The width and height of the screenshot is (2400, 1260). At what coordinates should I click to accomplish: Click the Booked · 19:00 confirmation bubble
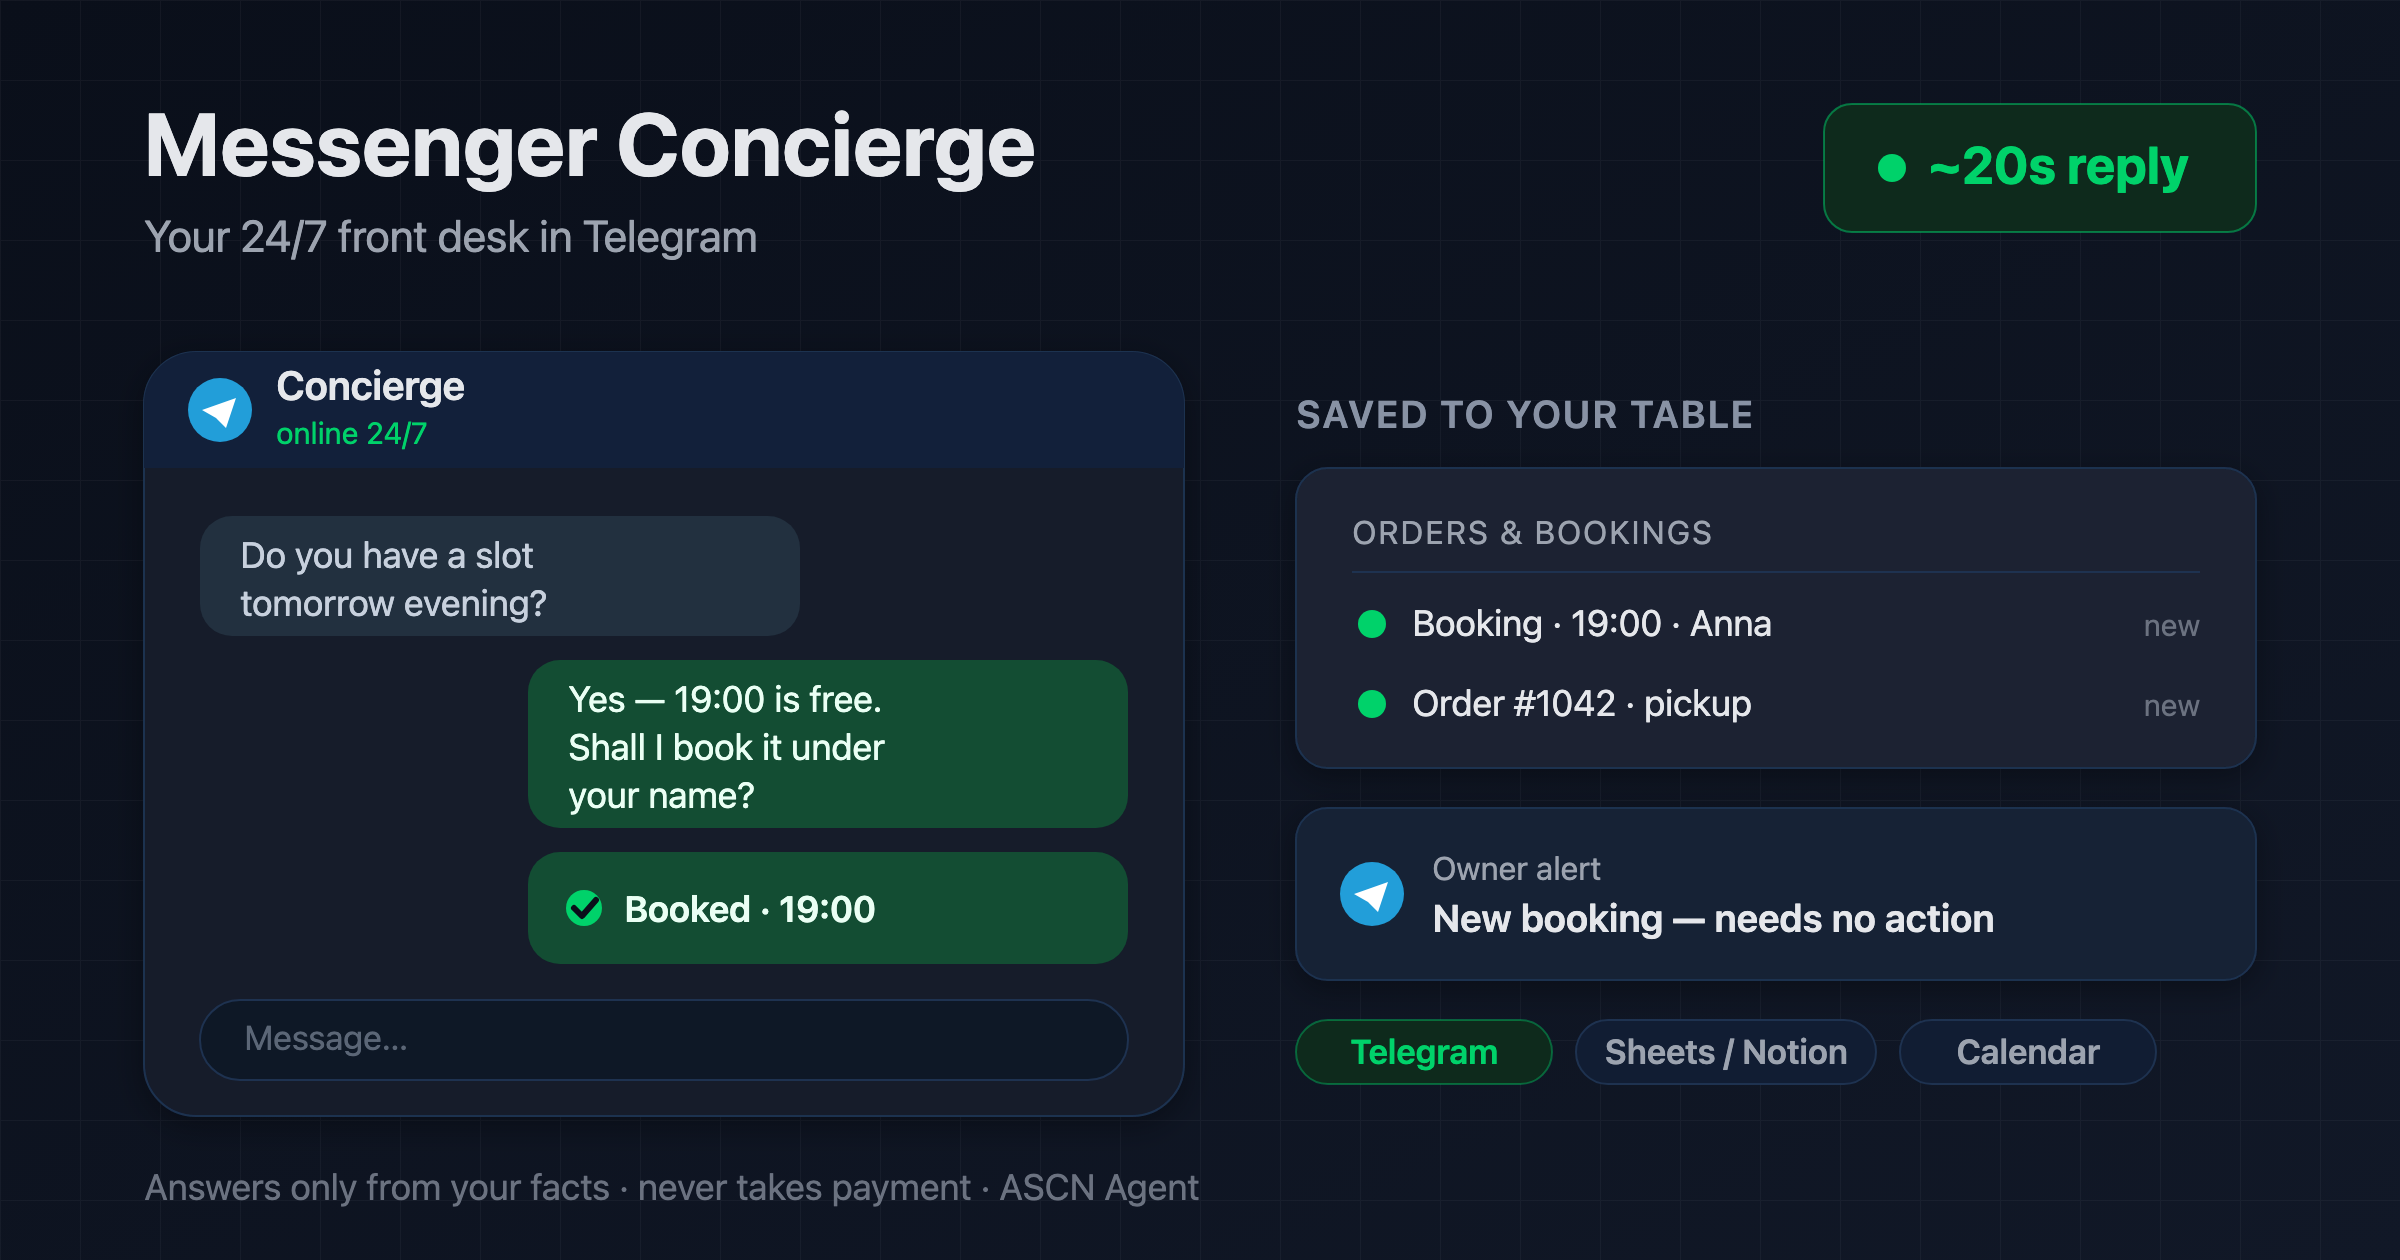(x=828, y=908)
